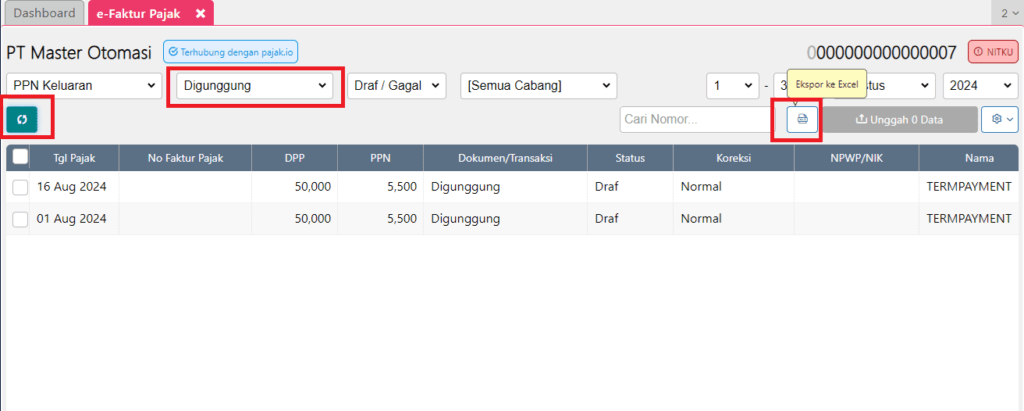The height and width of the screenshot is (411, 1024).
Task: Check the 01 Aug 2024 row checkbox
Action: pos(21,218)
